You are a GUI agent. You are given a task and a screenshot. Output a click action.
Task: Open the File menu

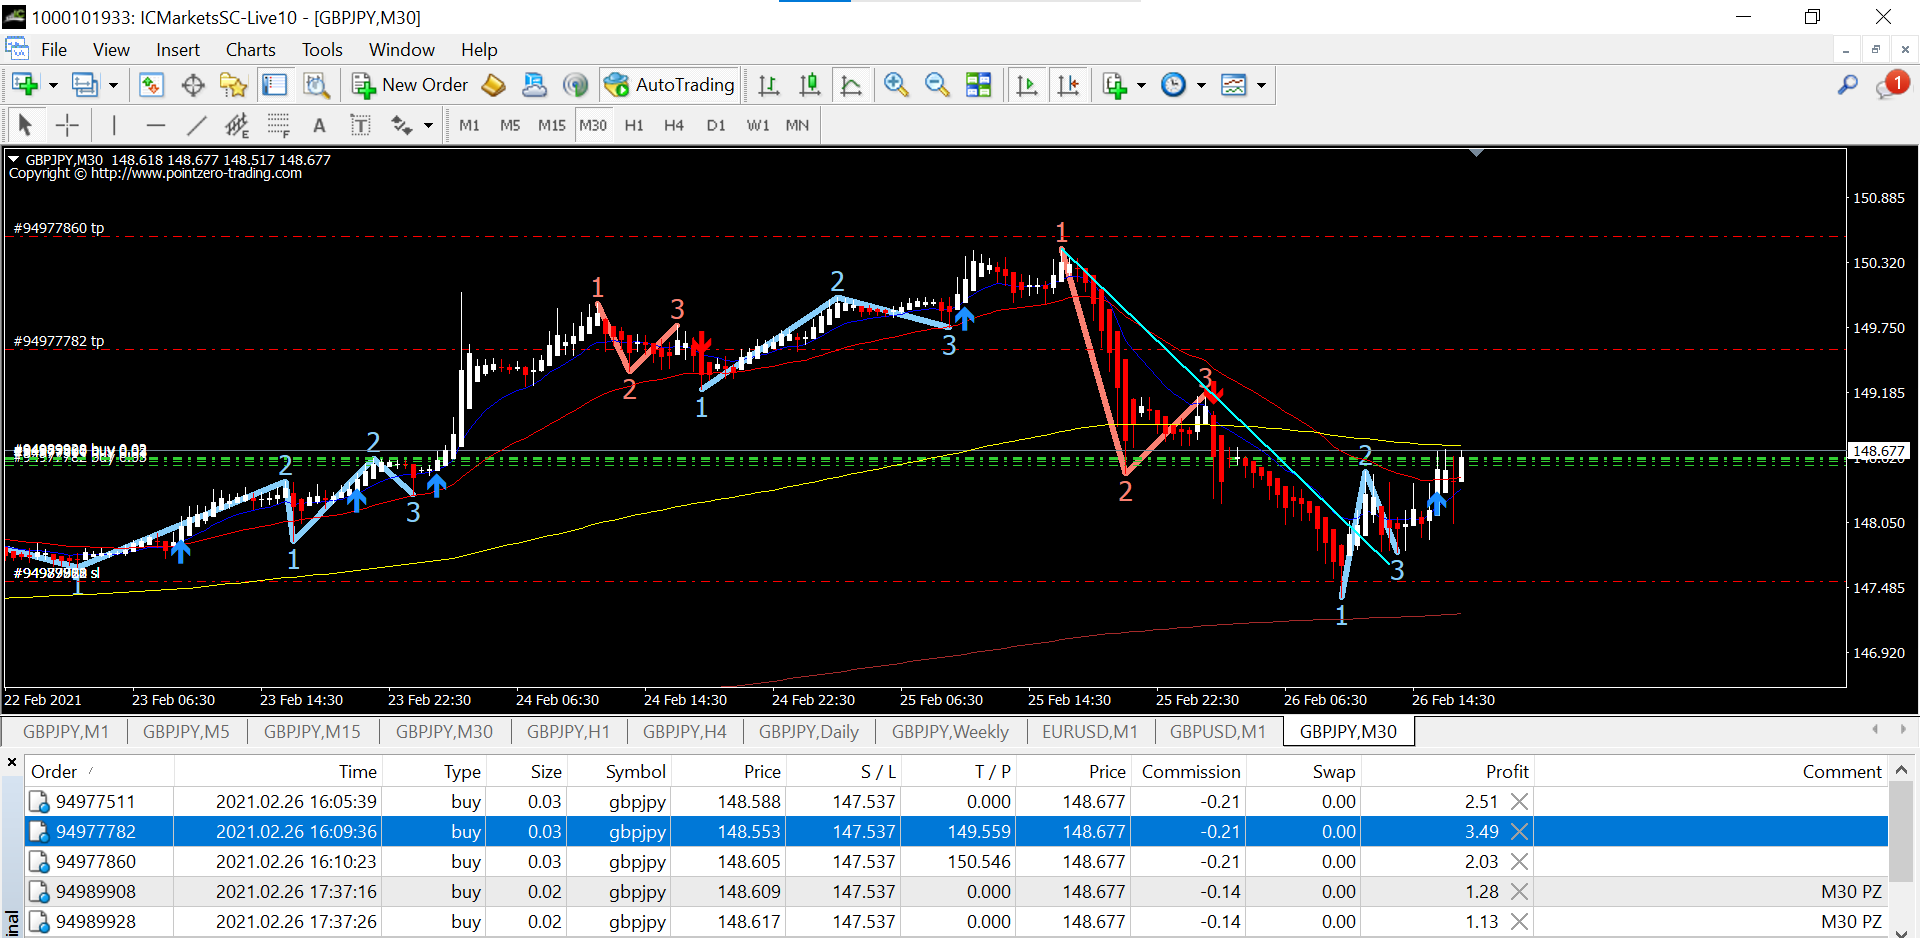coord(54,50)
